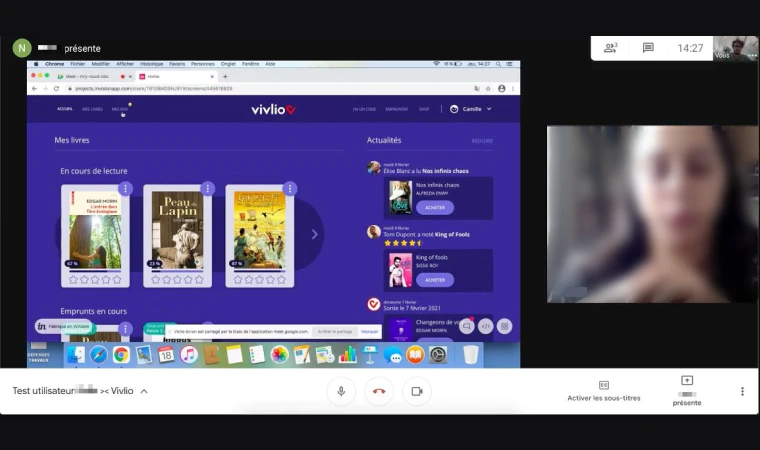Expand the meeting details chevron
760x450 pixels.
[144, 391]
